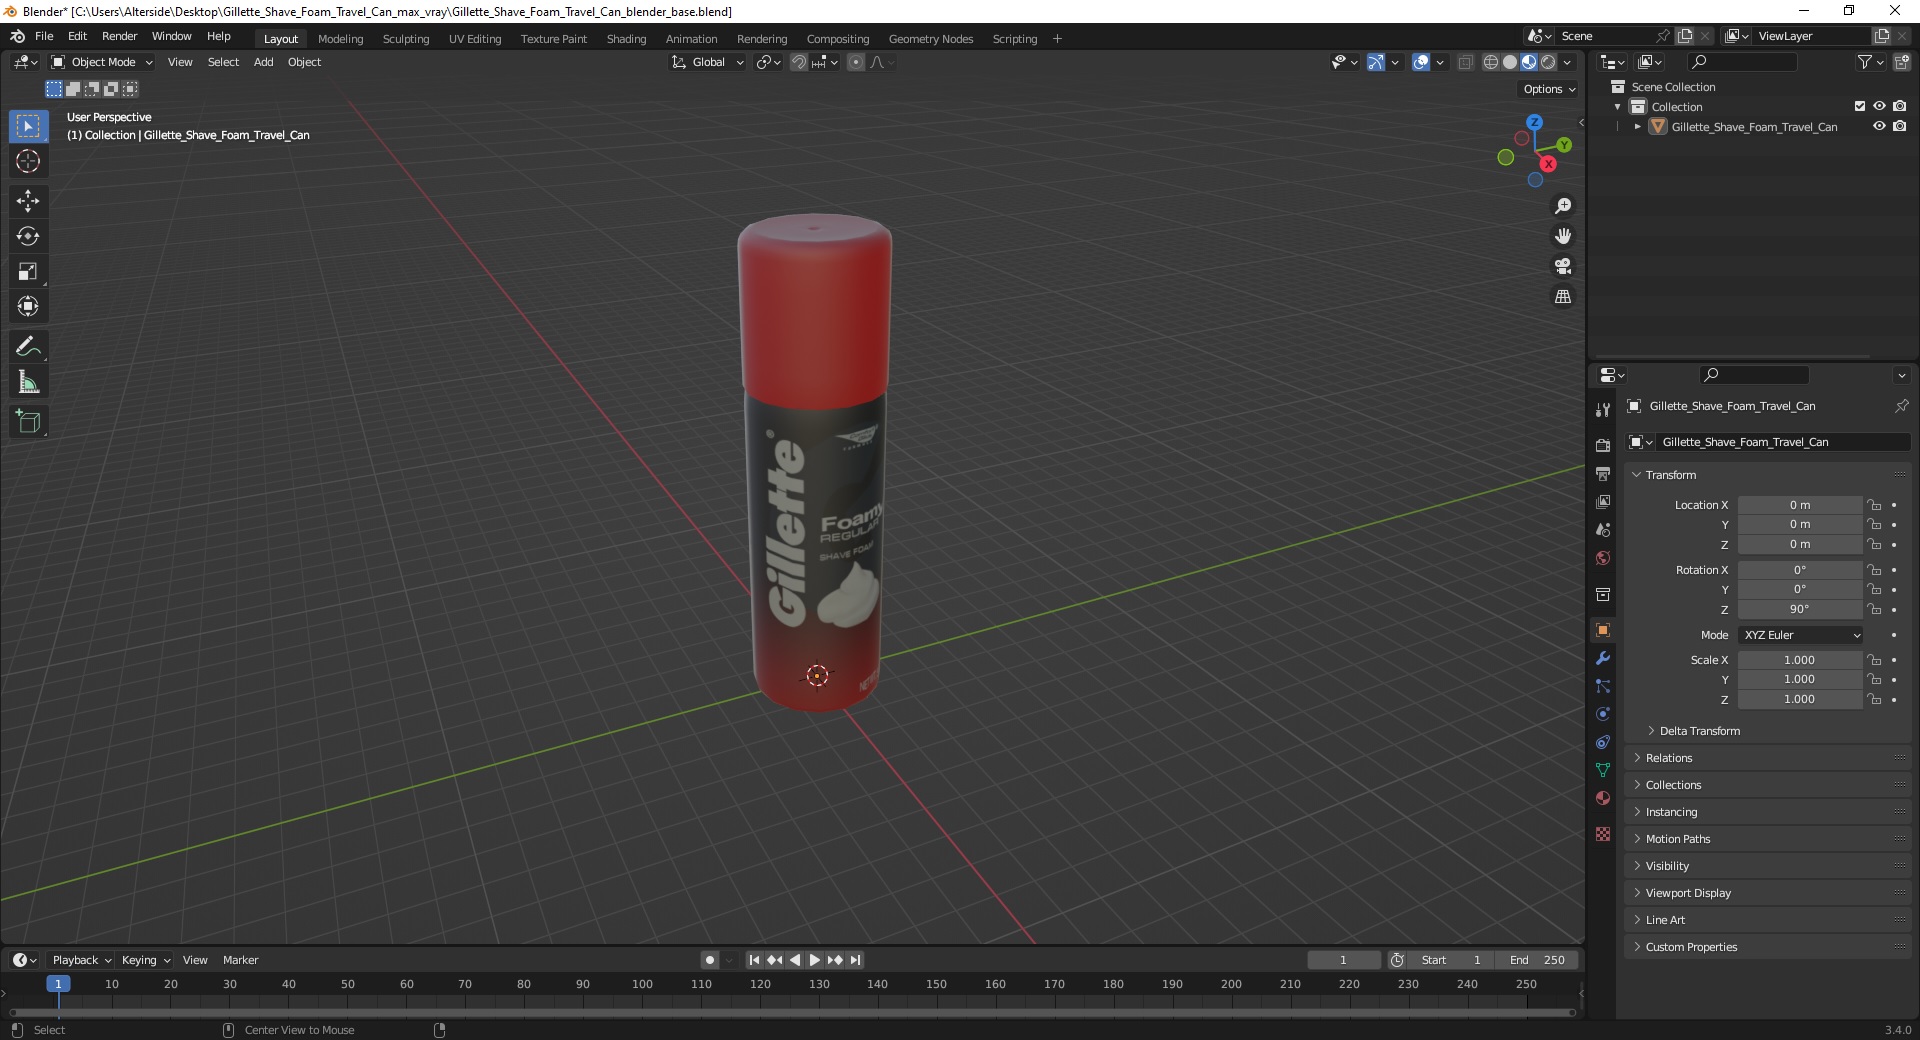This screenshot has width=1920, height=1040.
Task: Toggle lock for Scale Y
Action: (1875, 679)
